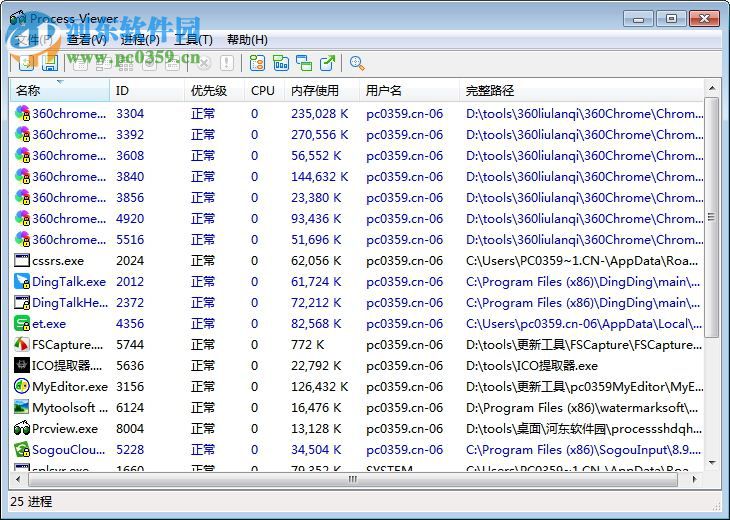Click the FSCapture row icon

(x=22, y=344)
